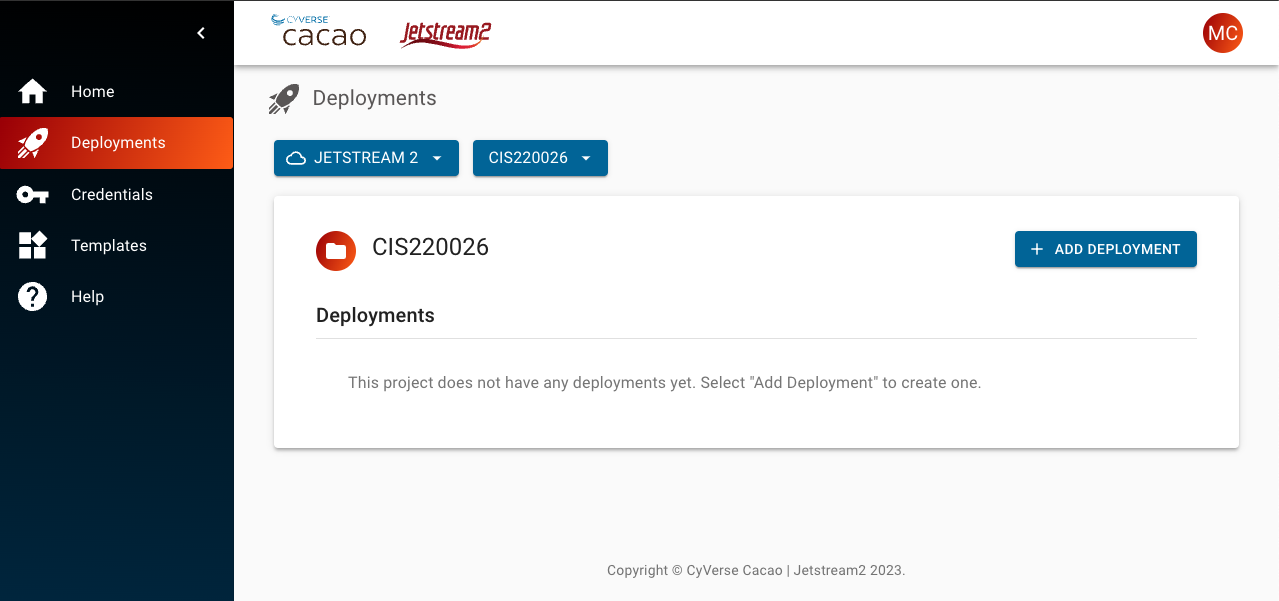Click the Jetstream2 logo in the header
The width and height of the screenshot is (1279, 601).
click(444, 34)
